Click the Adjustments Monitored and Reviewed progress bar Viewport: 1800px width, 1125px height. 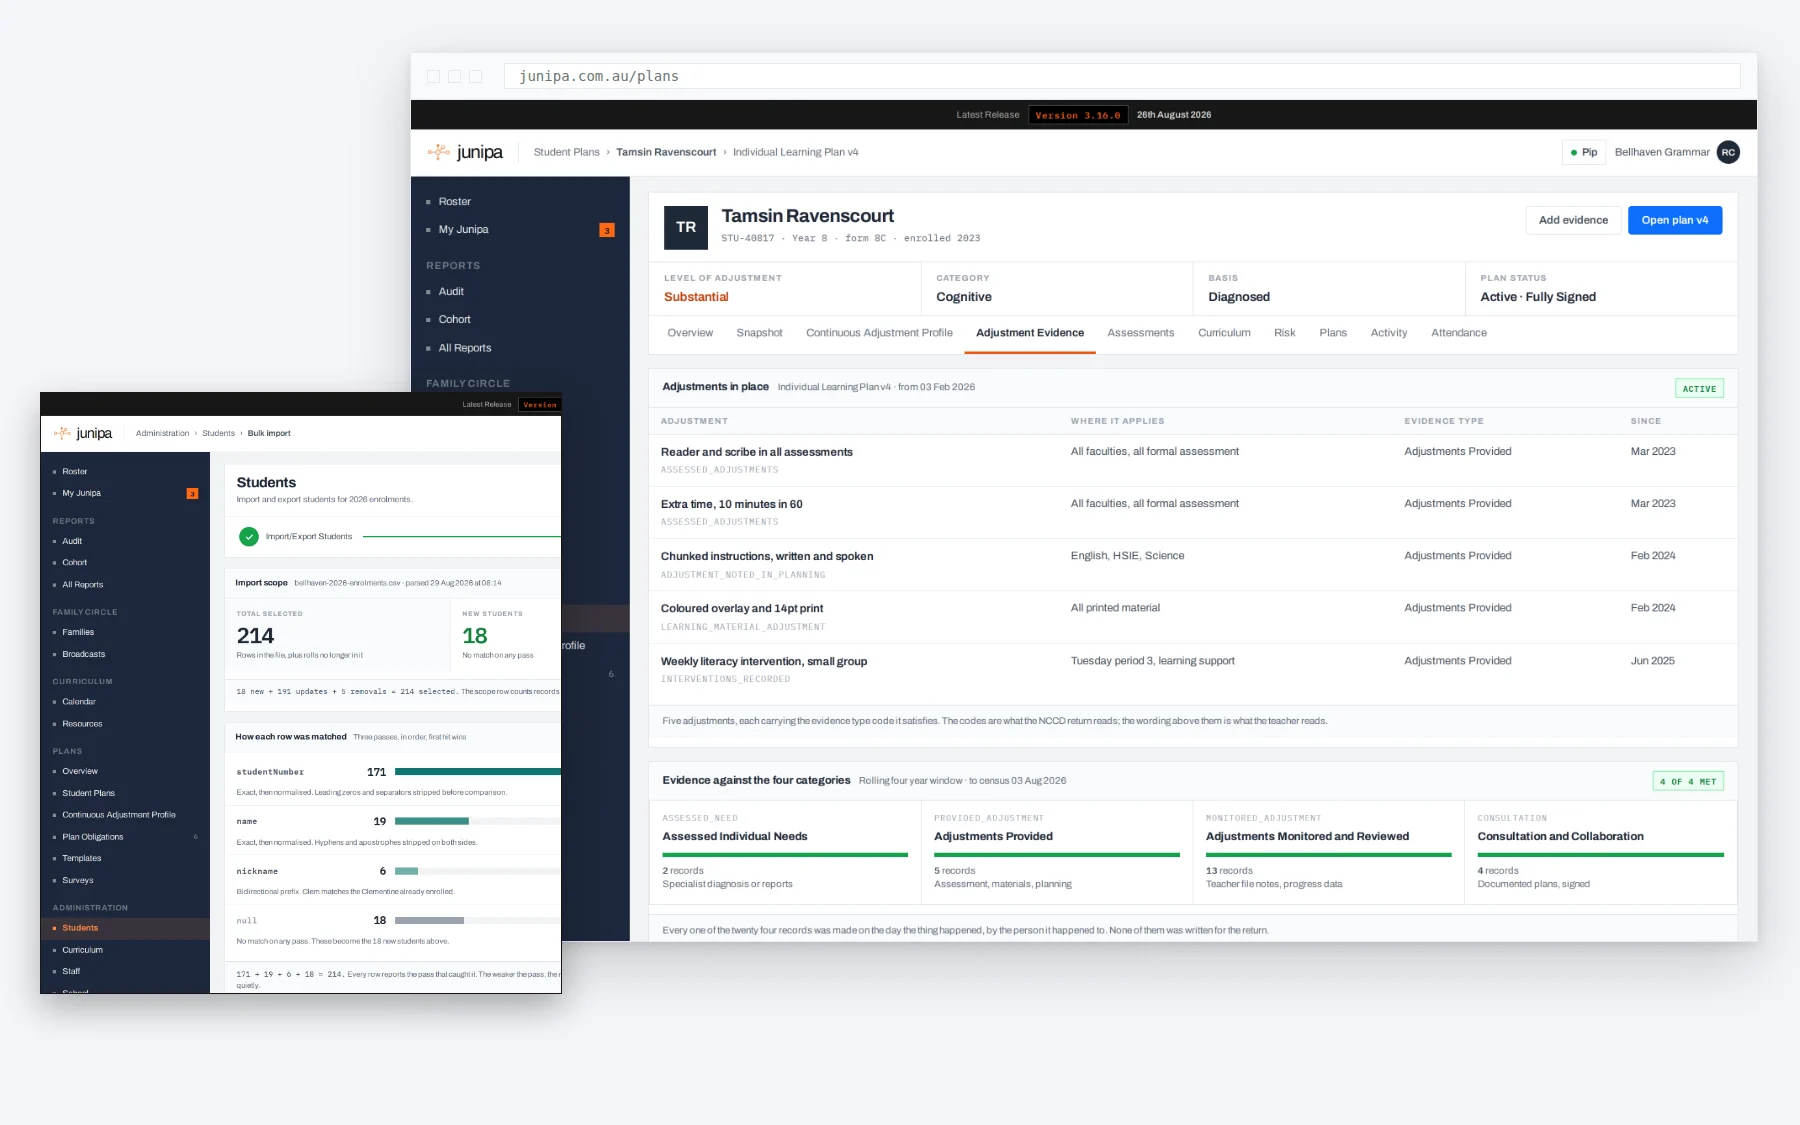pos(1328,855)
